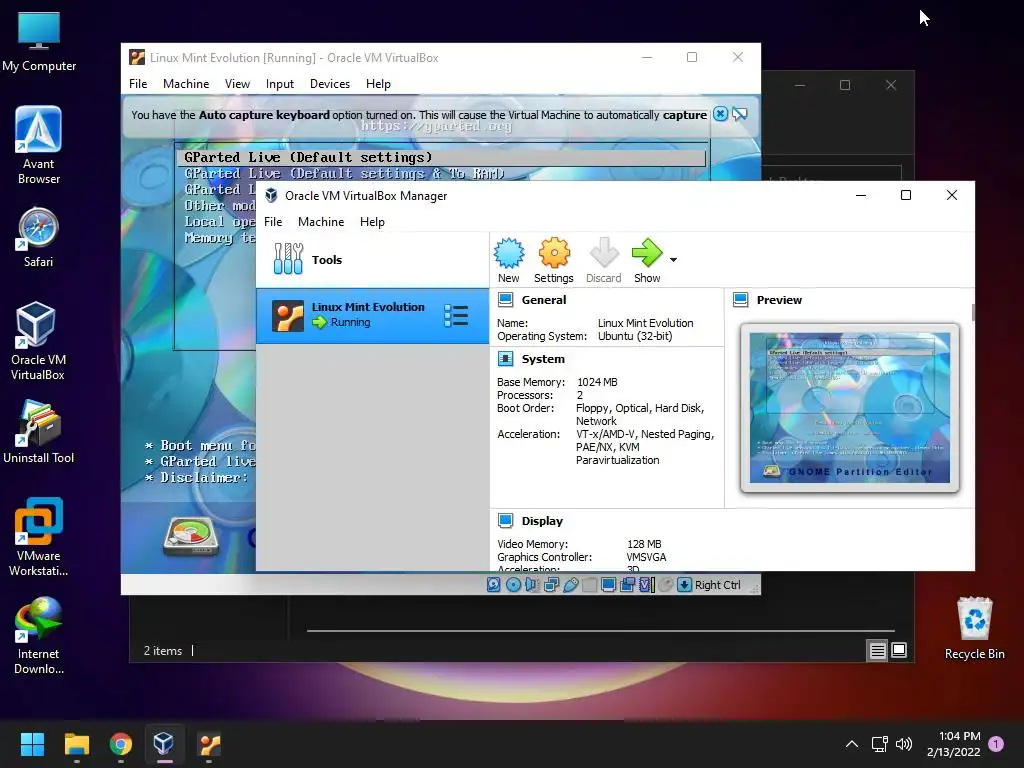1024x768 pixels.
Task: Click the volume speaker tray icon
Action: tap(904, 744)
